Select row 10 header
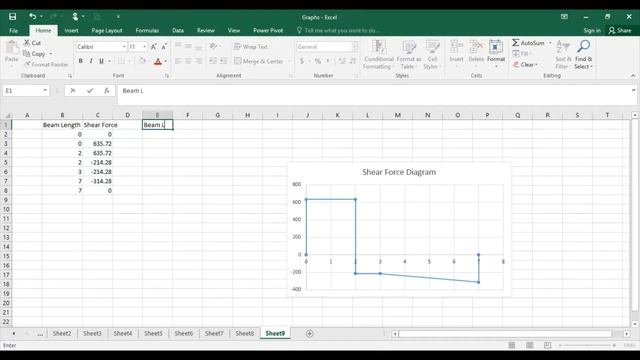This screenshot has width=640, height=360. (x=6, y=209)
